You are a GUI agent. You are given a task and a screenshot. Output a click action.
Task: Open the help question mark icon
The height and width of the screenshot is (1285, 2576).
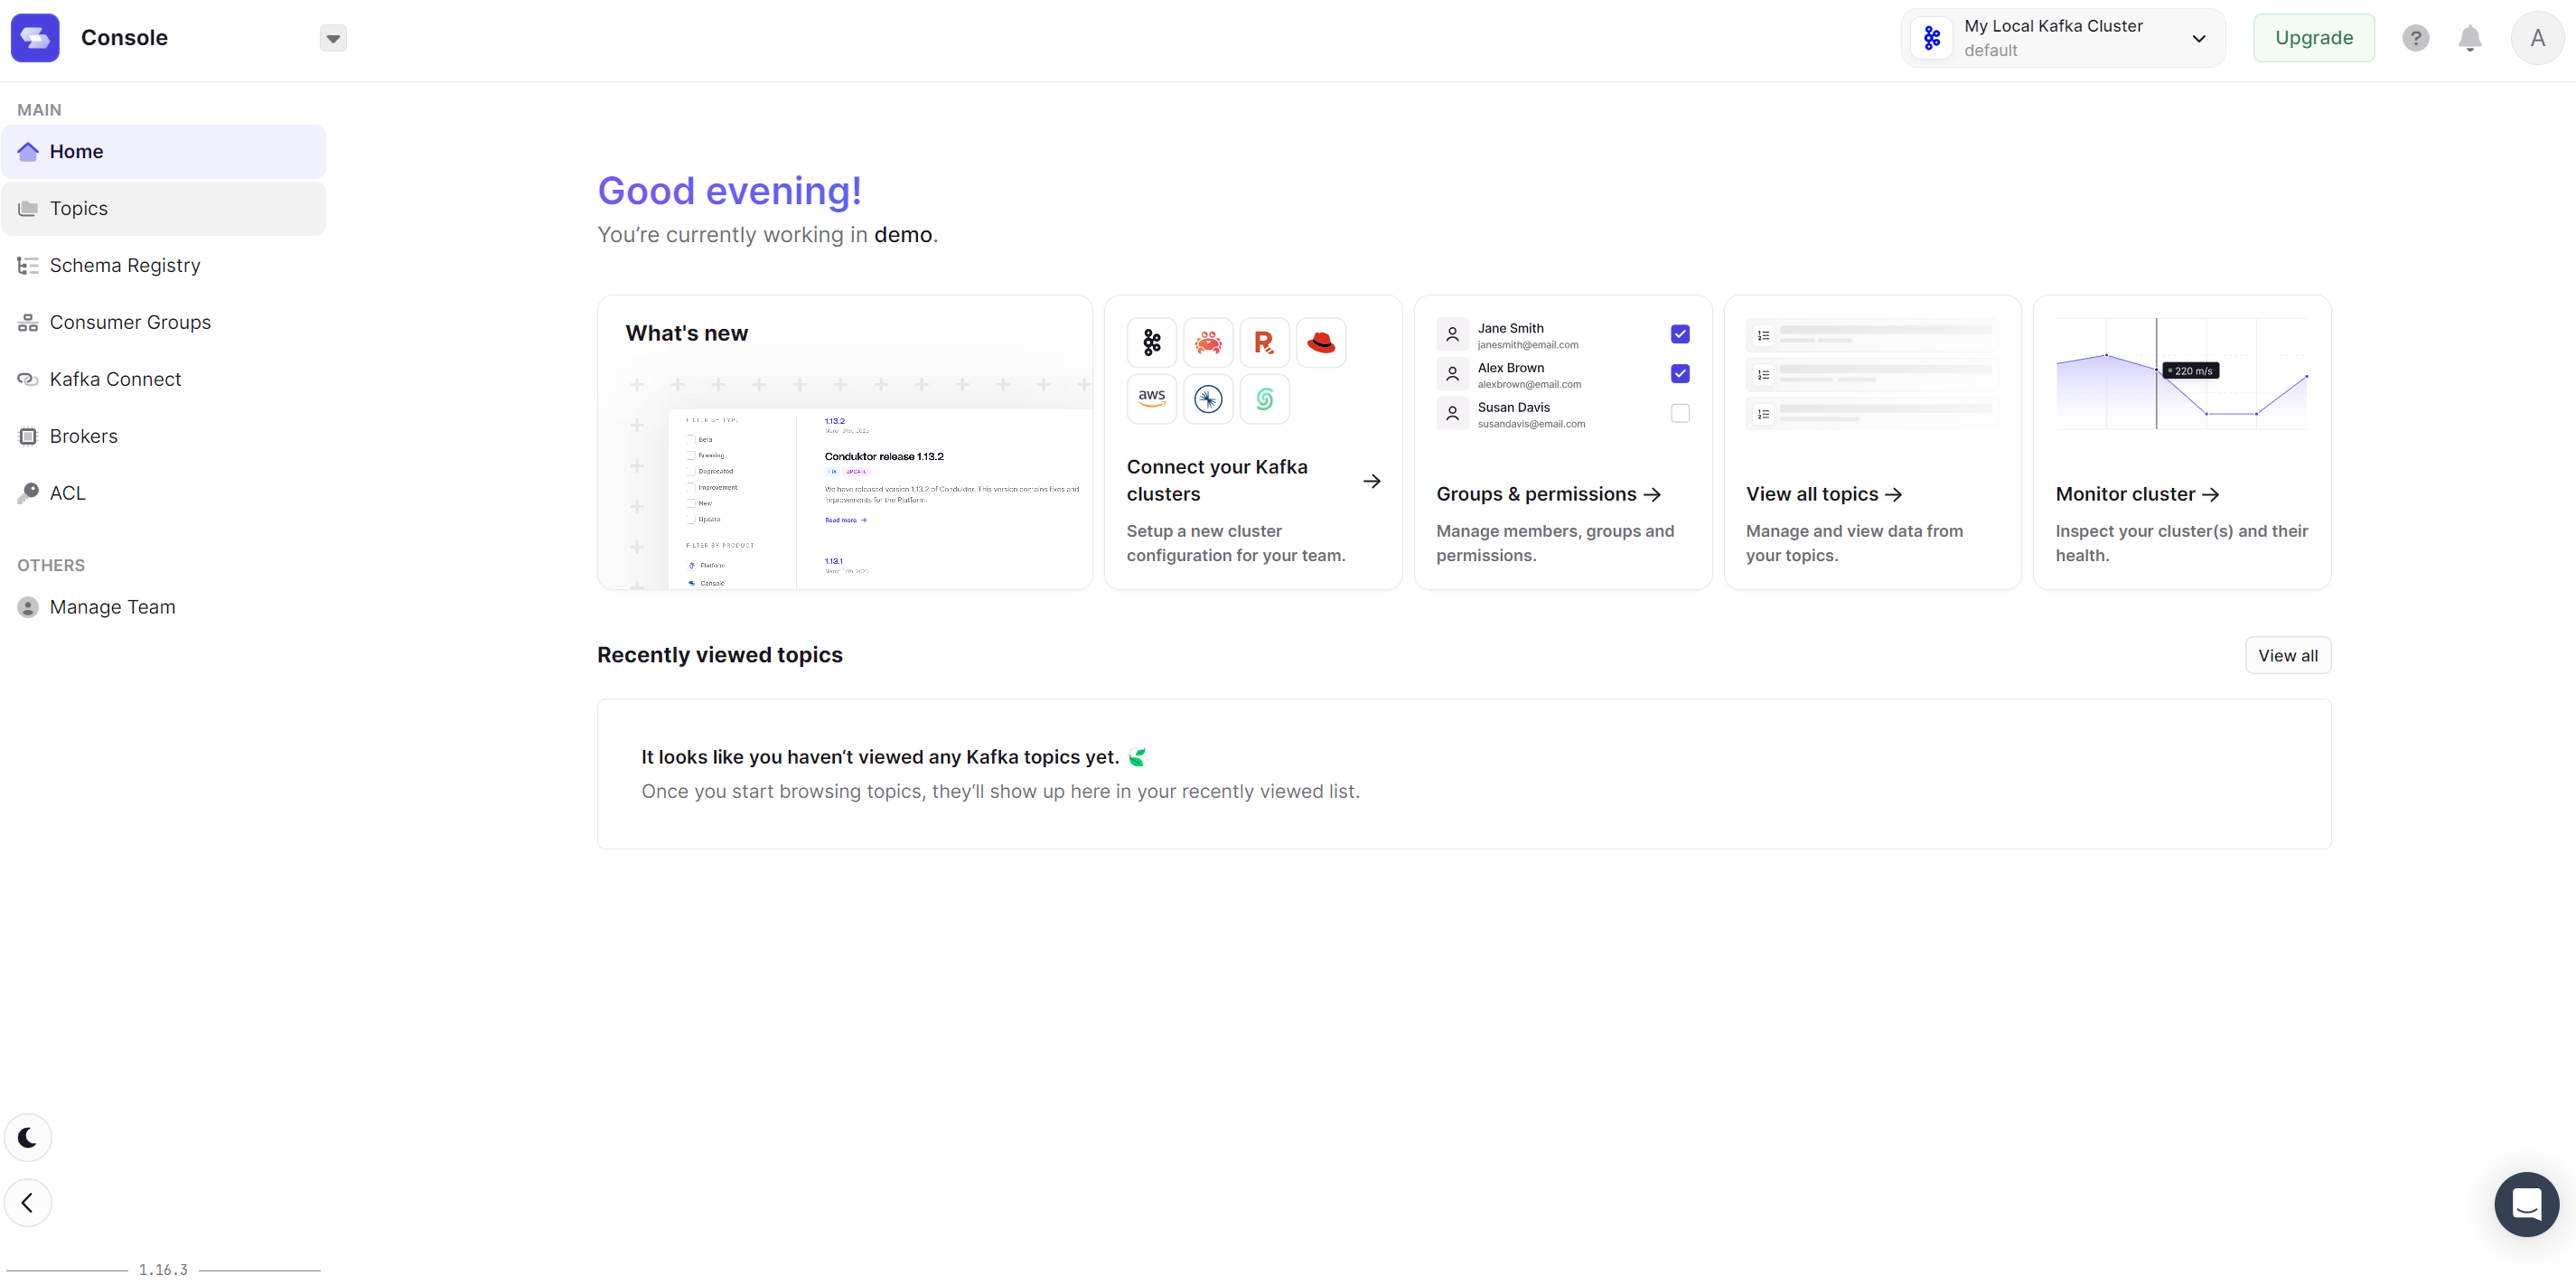(x=2415, y=38)
